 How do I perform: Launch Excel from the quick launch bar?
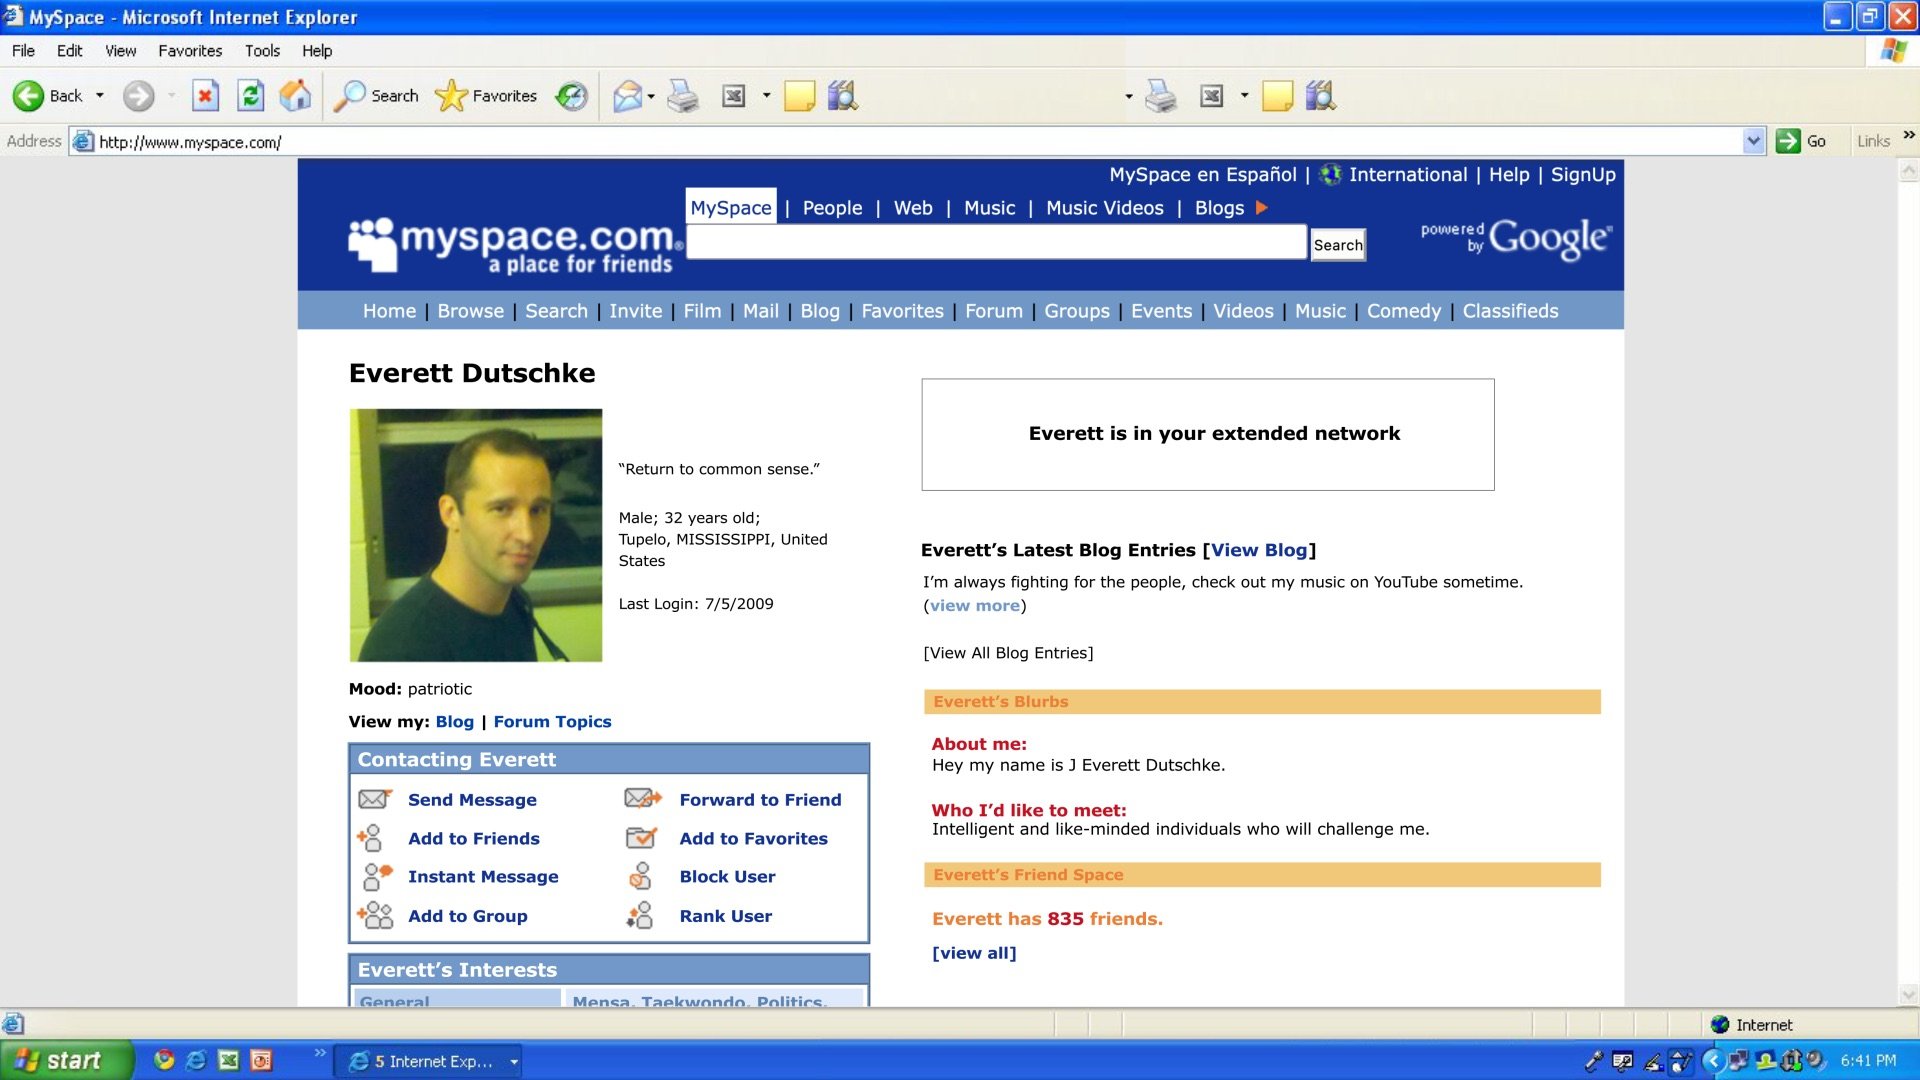[229, 1060]
